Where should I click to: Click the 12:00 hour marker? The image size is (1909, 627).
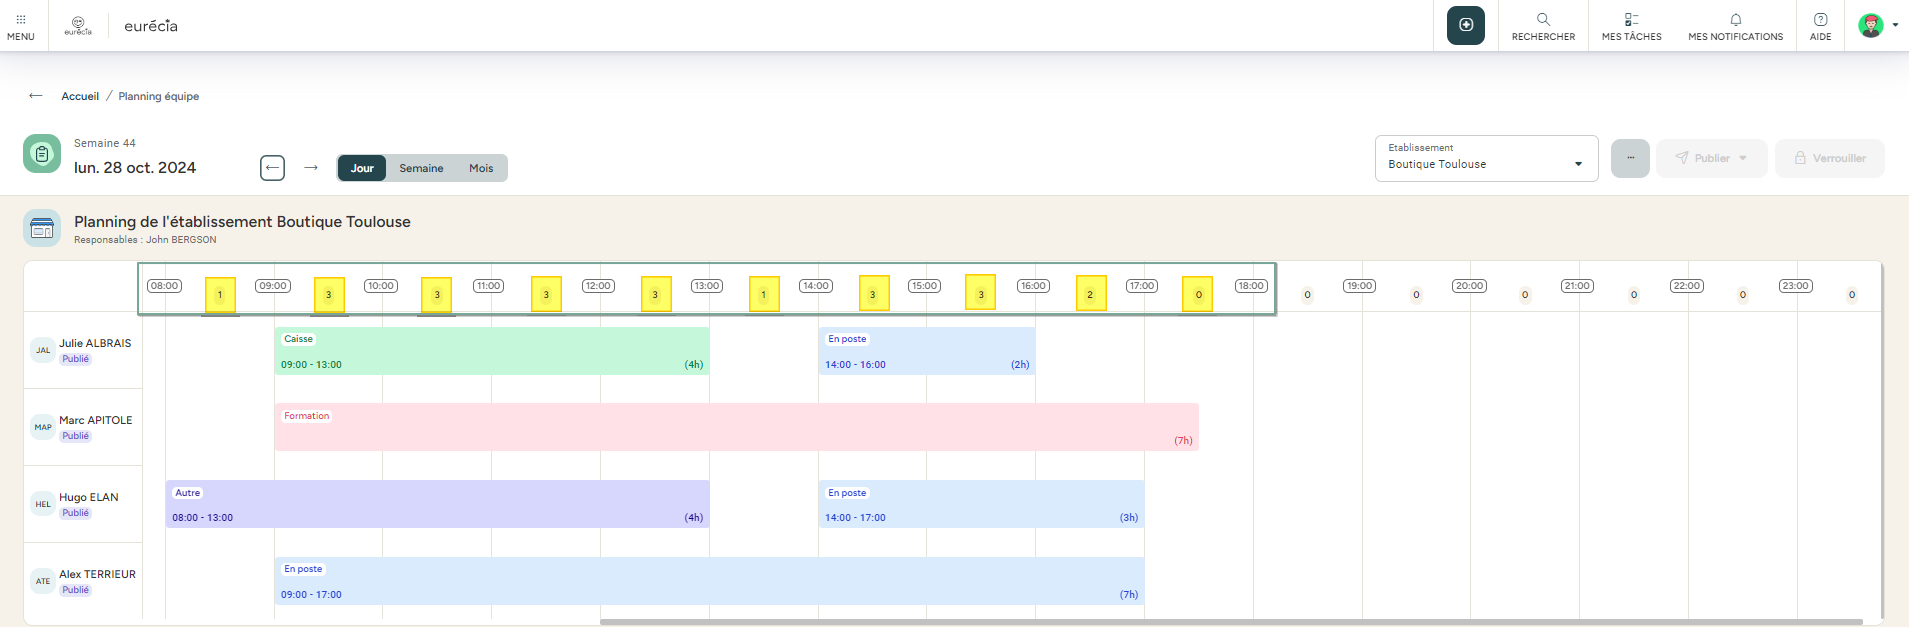(598, 286)
